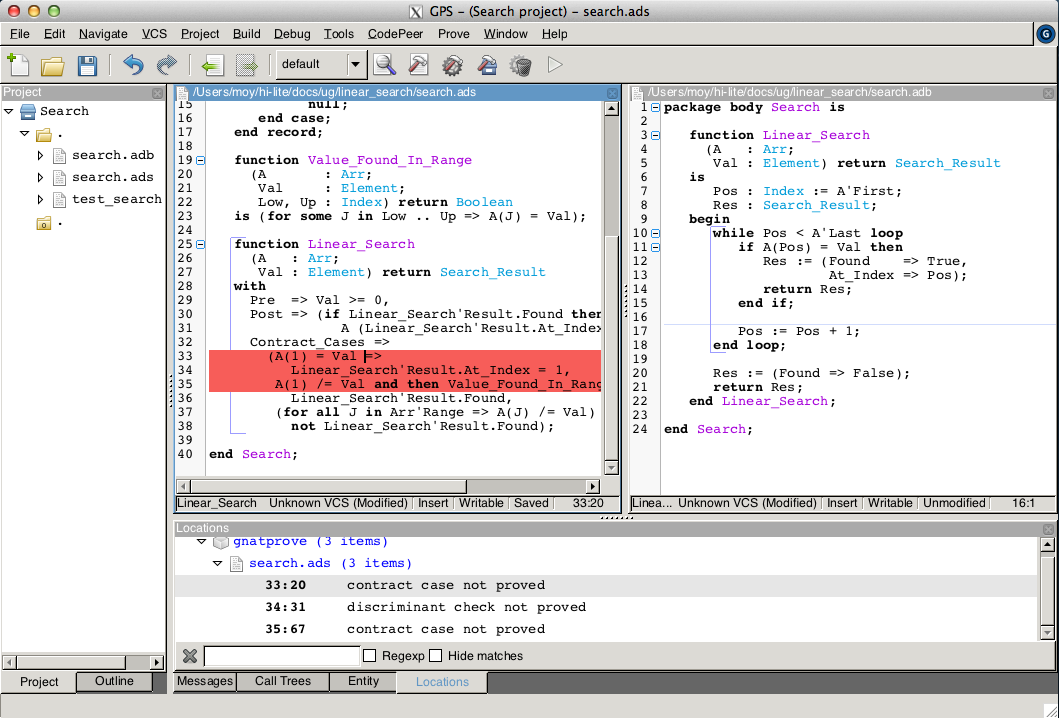The width and height of the screenshot is (1059, 718).
Task: Collapse the dot source folder node
Action: tap(25, 134)
